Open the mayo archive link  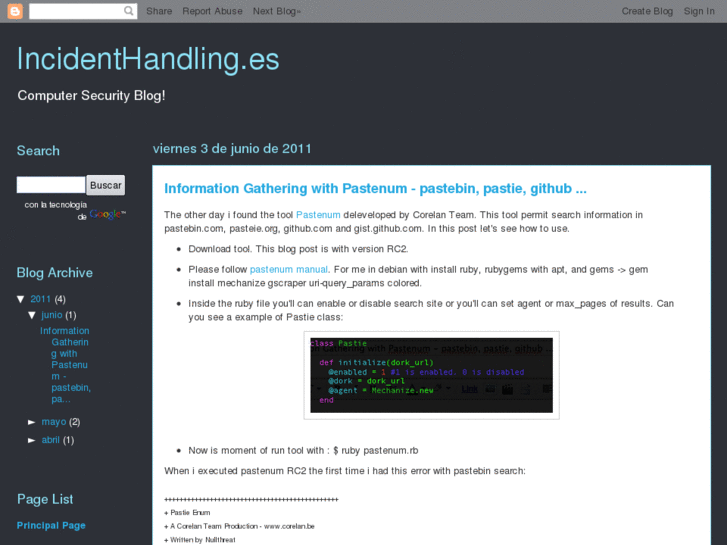click(54, 422)
